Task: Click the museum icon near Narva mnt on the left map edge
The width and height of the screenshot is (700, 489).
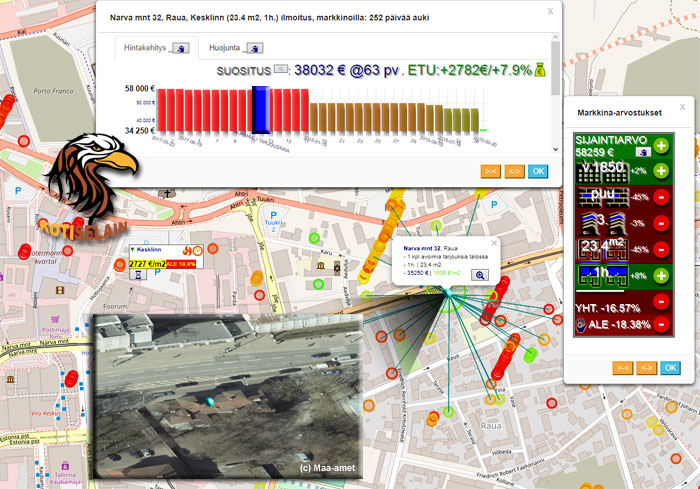Action: click(x=10, y=379)
